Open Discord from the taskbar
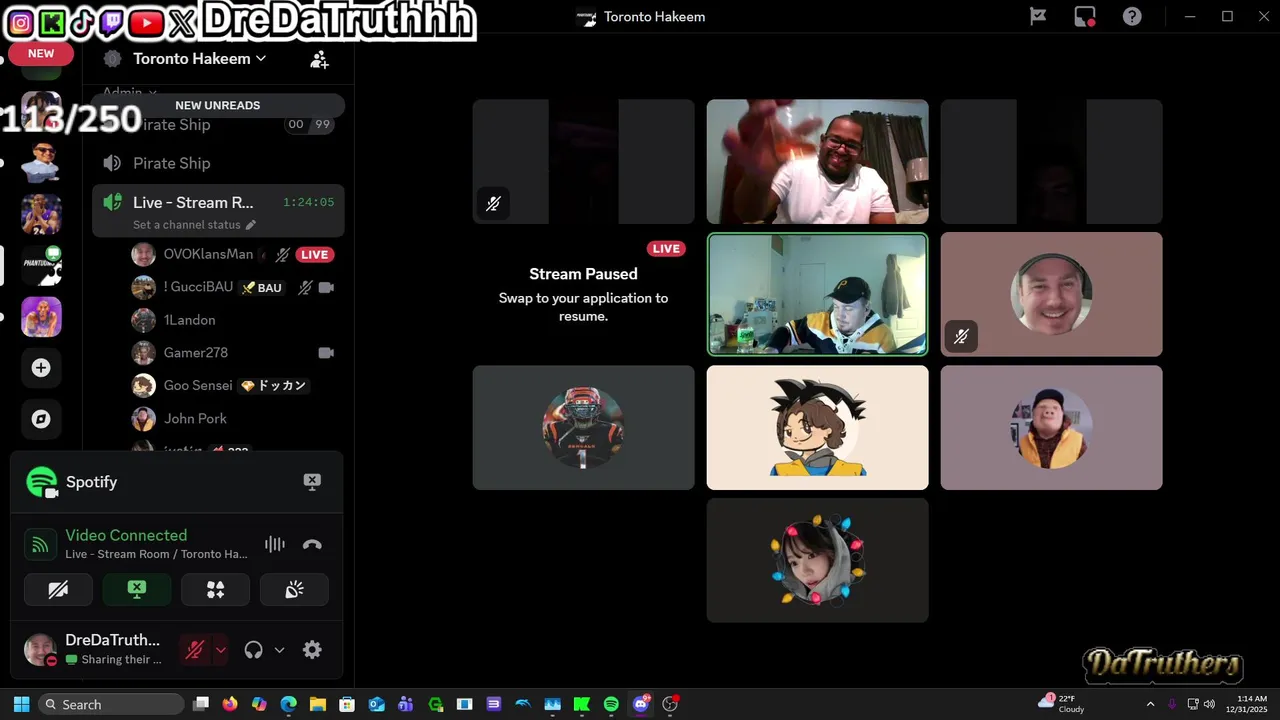This screenshot has height=720, width=1280. 641,704
